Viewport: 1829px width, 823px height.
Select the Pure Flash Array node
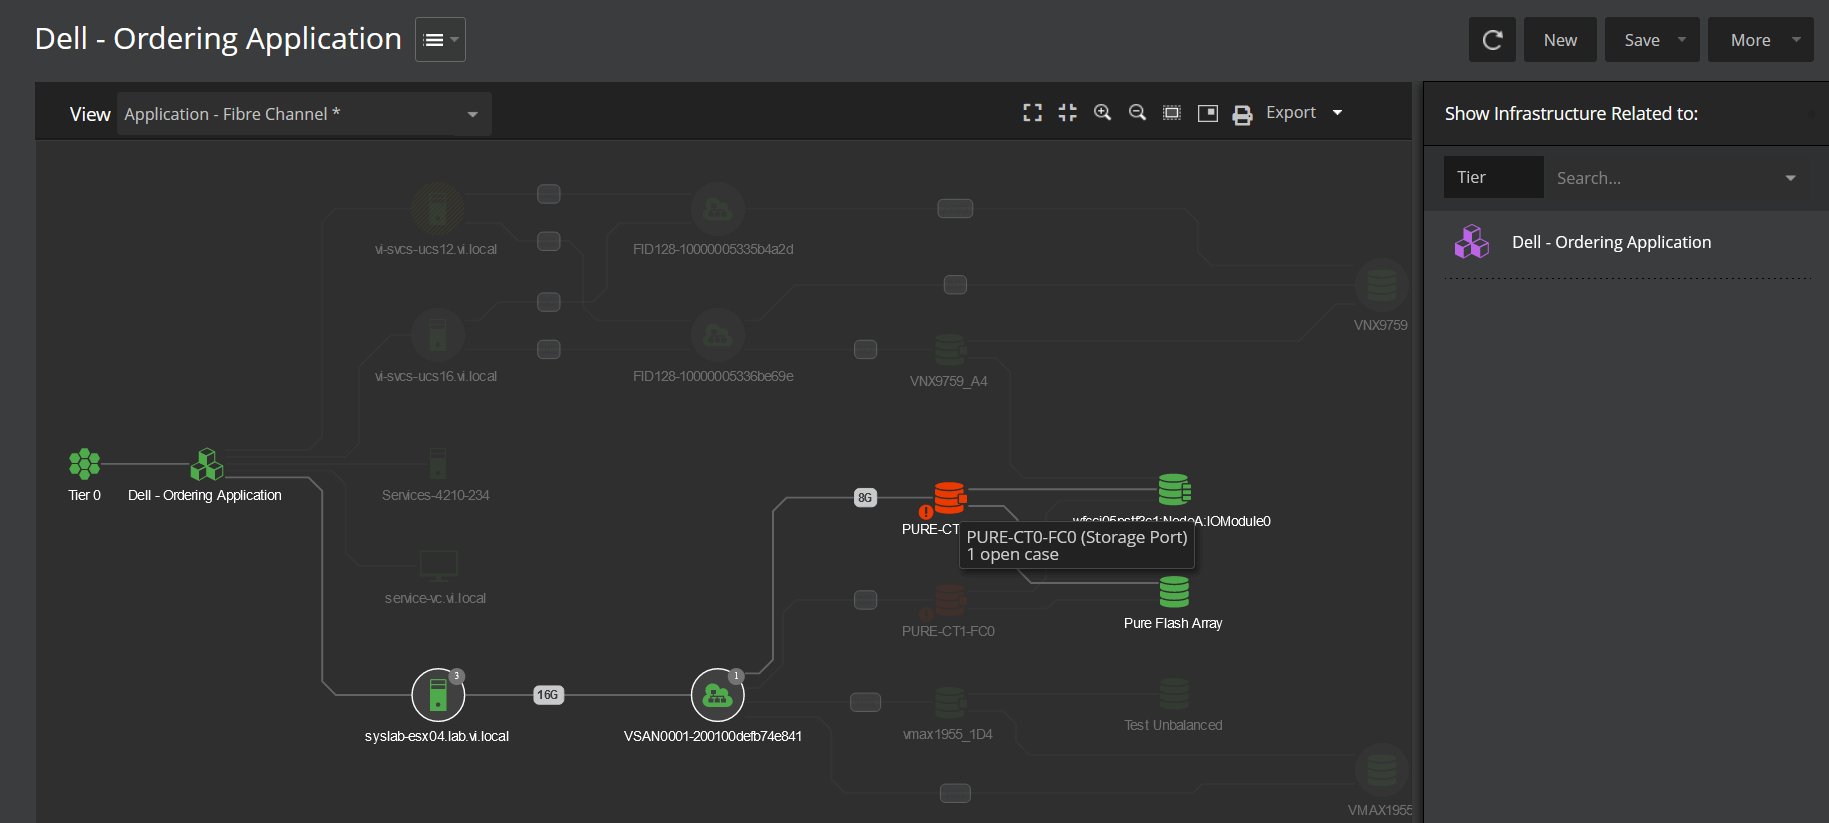coord(1174,592)
